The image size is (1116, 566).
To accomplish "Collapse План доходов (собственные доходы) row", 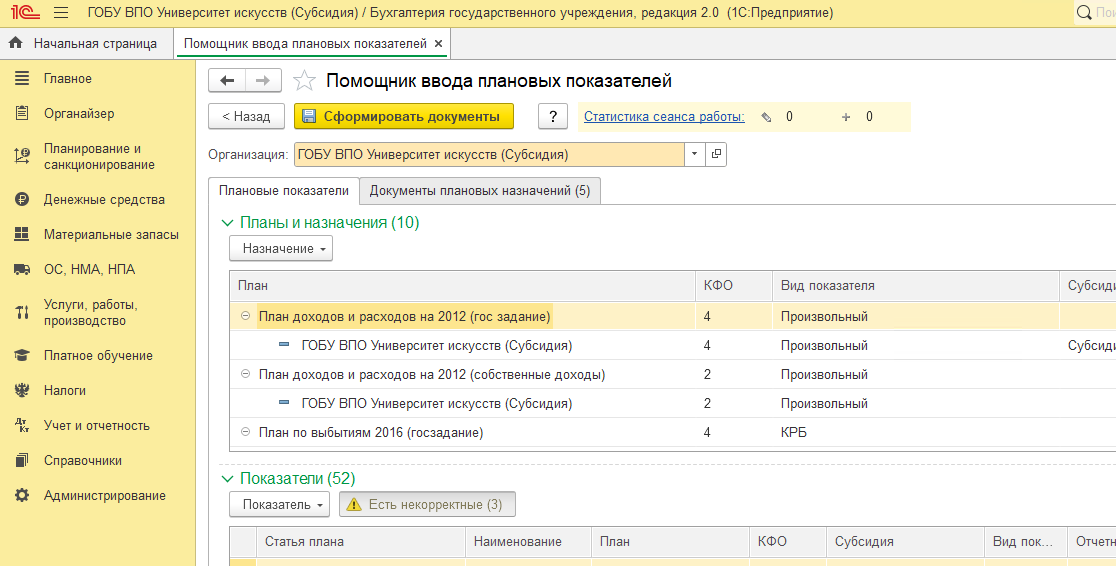I will coord(246,374).
